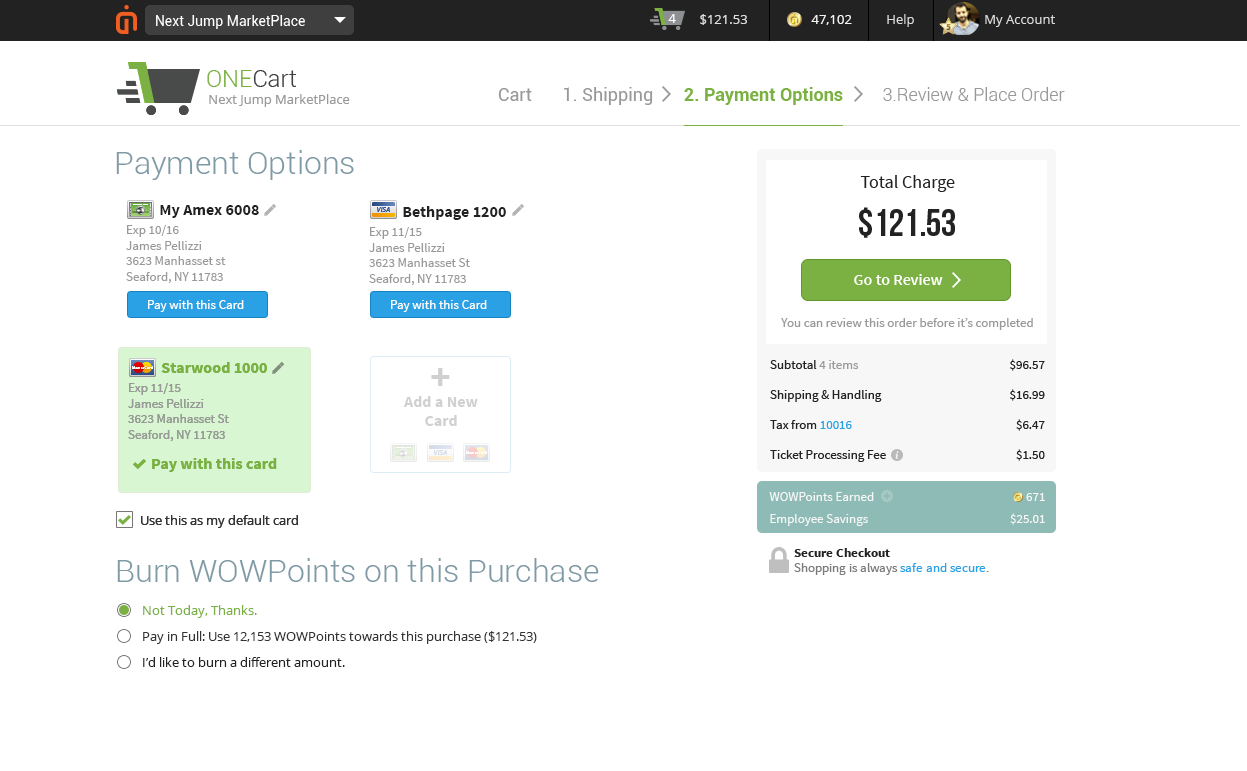Click the orange Next Jump logo icon
The width and height of the screenshot is (1247, 771).
pos(126,20)
